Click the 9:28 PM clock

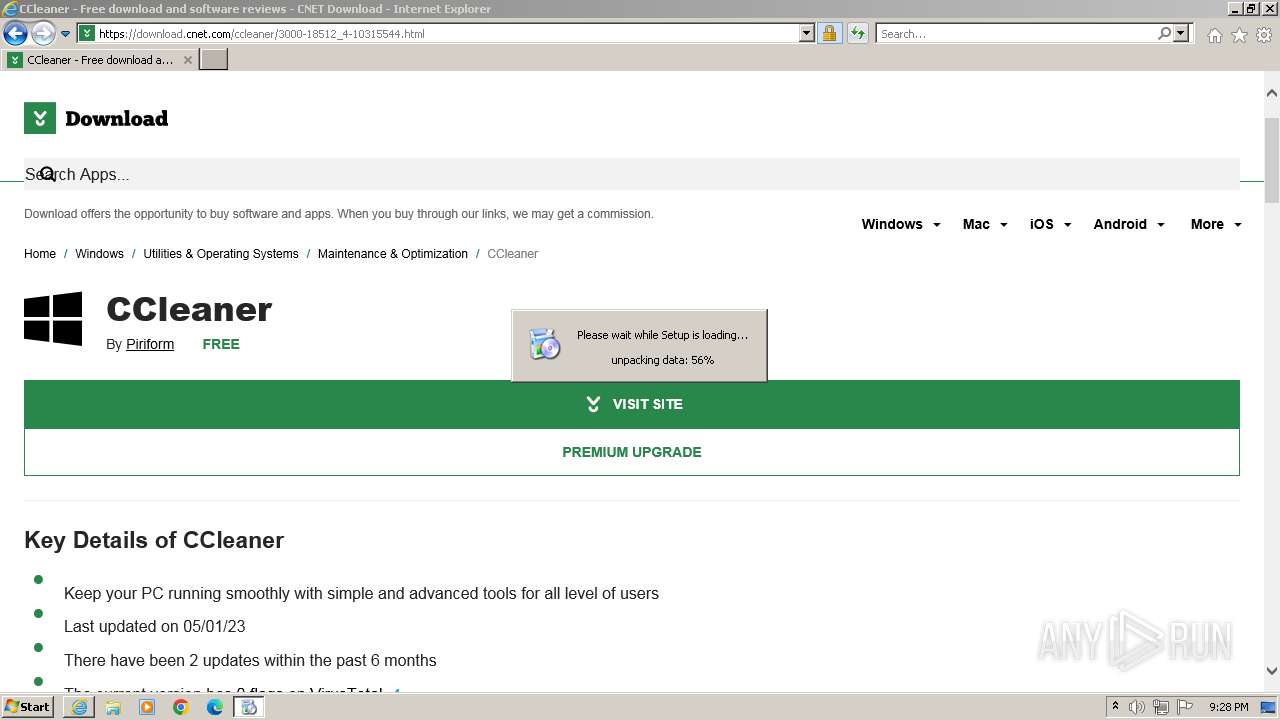coord(1228,707)
